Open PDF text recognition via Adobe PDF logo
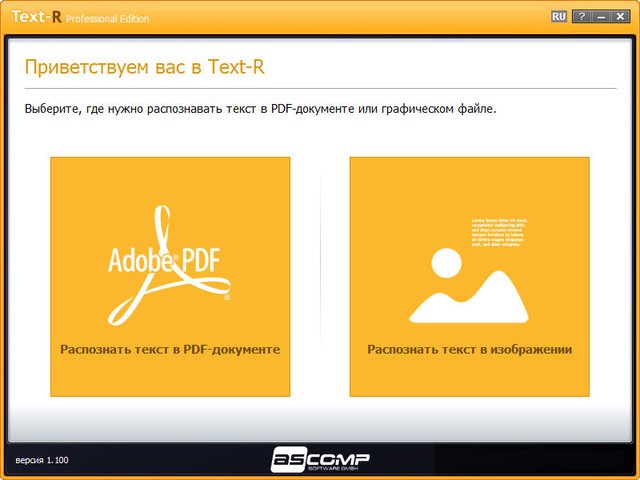 pyautogui.click(x=169, y=265)
